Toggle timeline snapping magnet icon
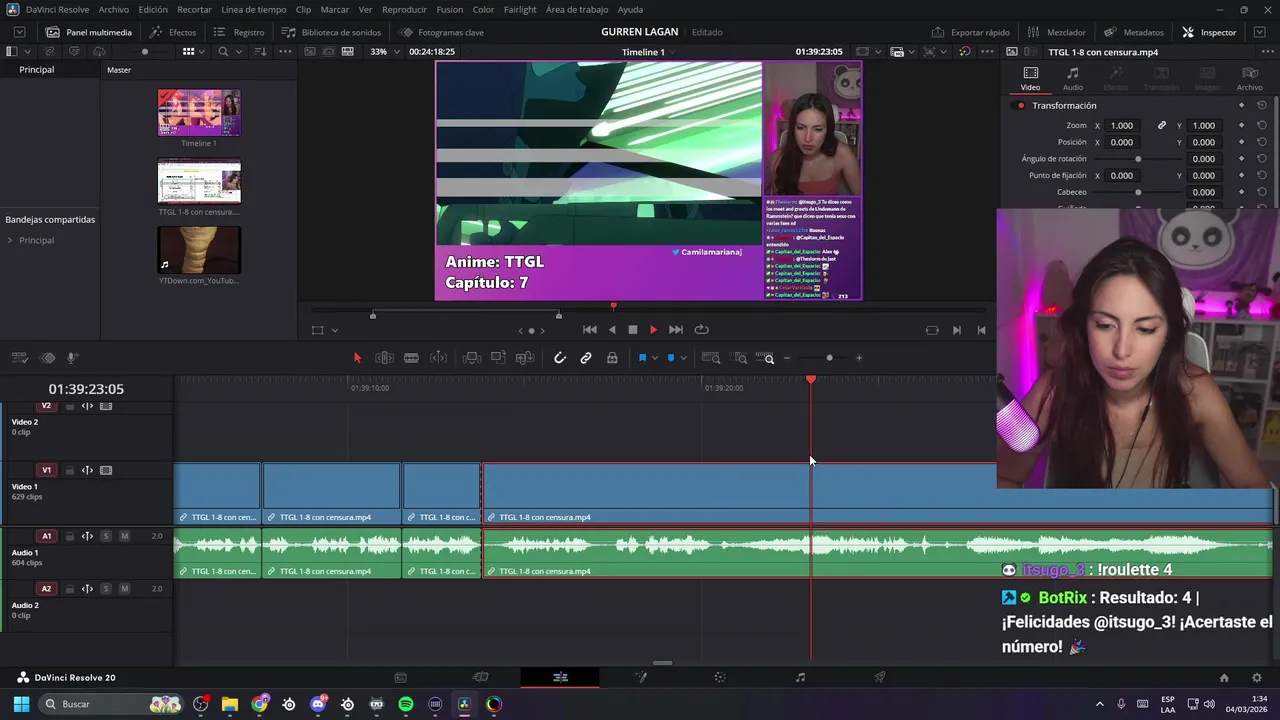Viewport: 1280px width, 720px height. tap(560, 358)
